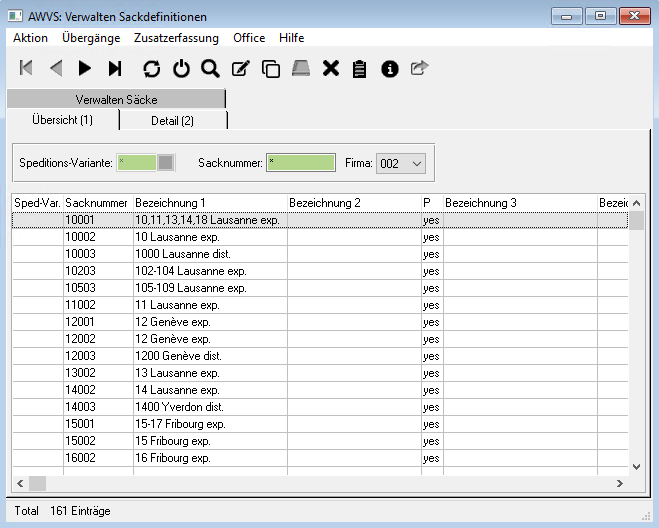Jump to the last record
This screenshot has height=528, width=659.
pyautogui.click(x=115, y=68)
